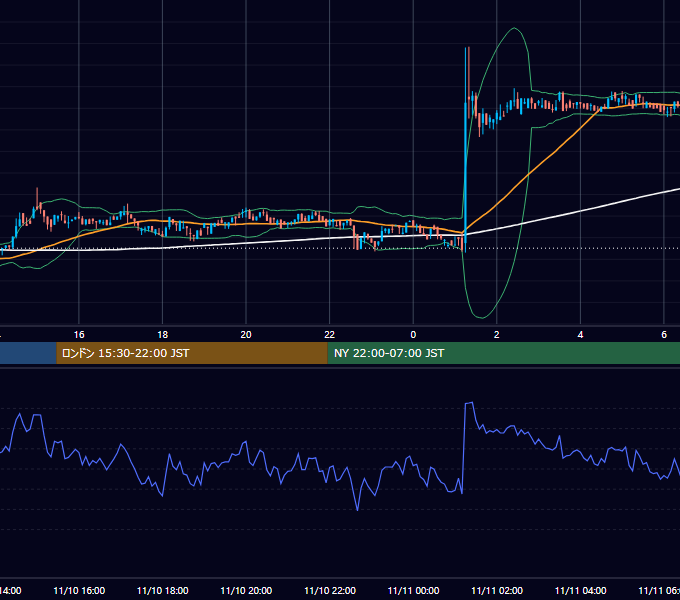Click the "11/11 02:00" date label
This screenshot has width=680, height=600.
(x=497, y=590)
